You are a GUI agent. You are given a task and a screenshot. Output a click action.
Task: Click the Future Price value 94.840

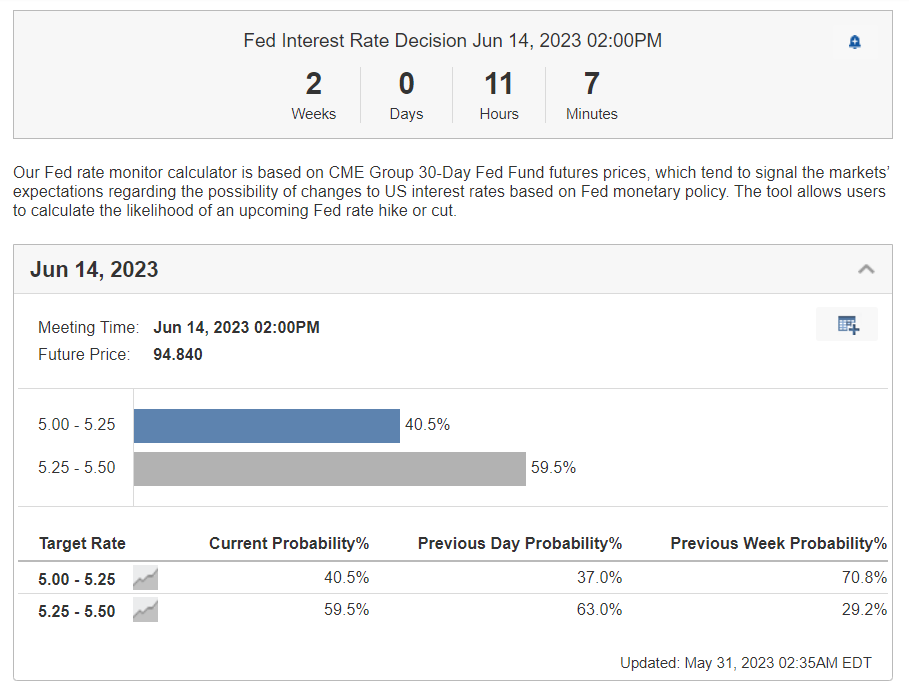[178, 354]
